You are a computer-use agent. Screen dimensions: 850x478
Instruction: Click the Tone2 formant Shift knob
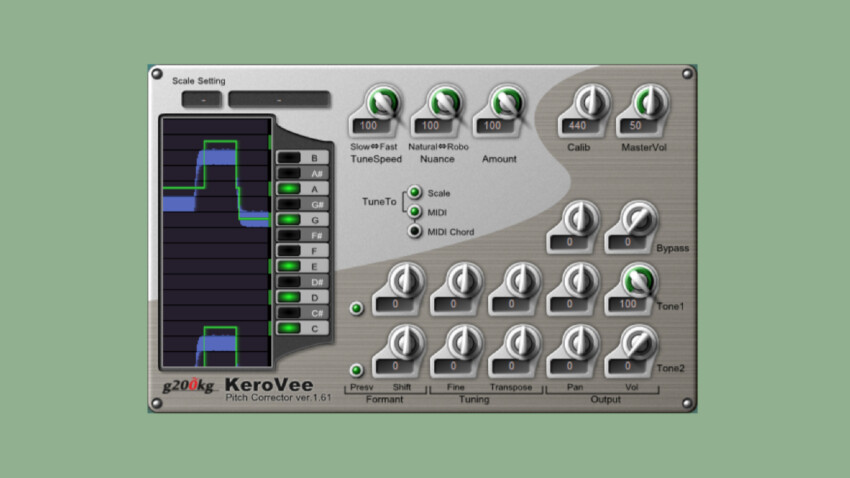click(x=405, y=342)
